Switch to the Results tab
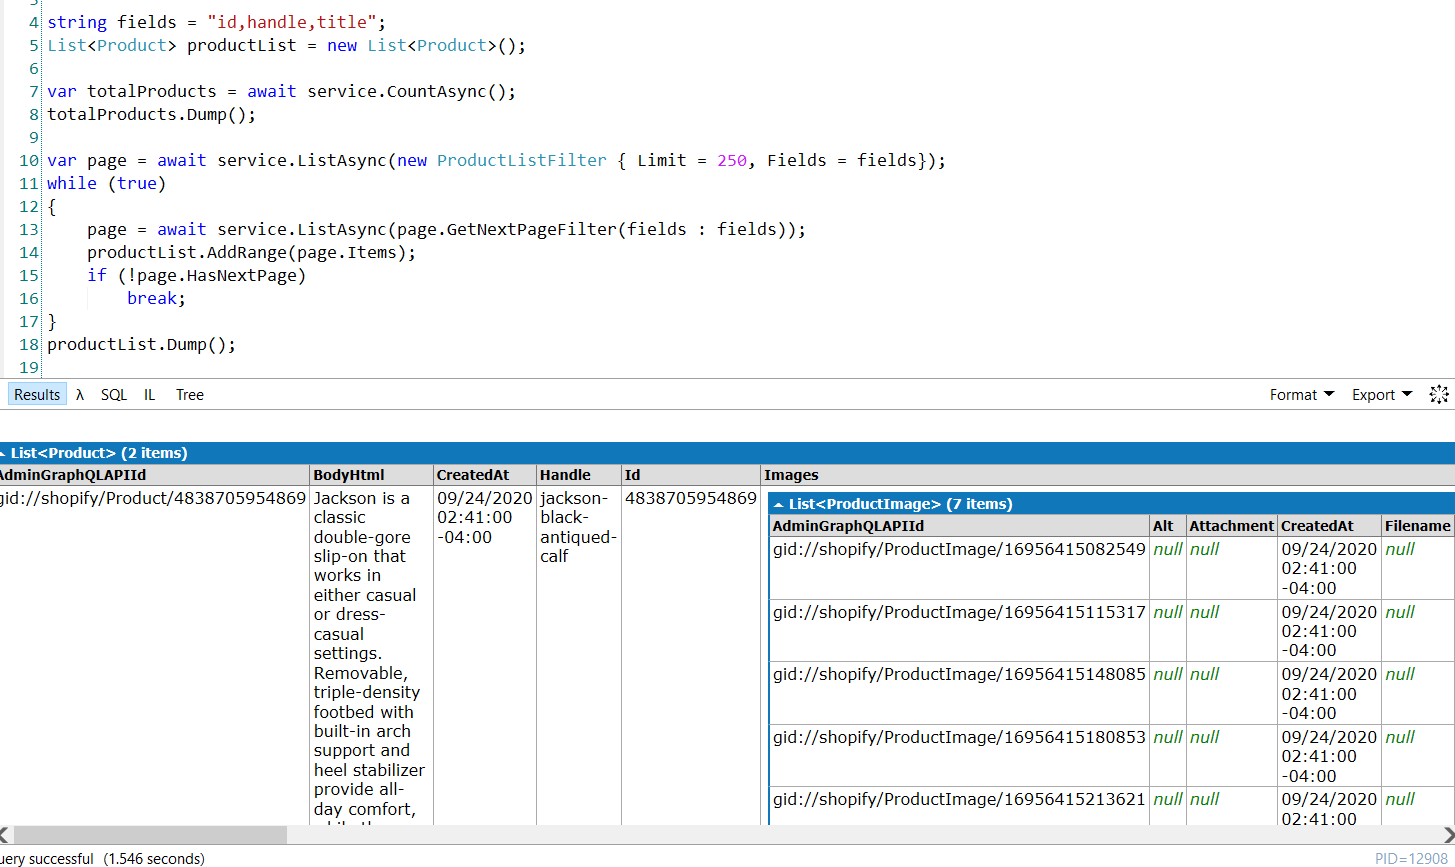 coord(36,394)
